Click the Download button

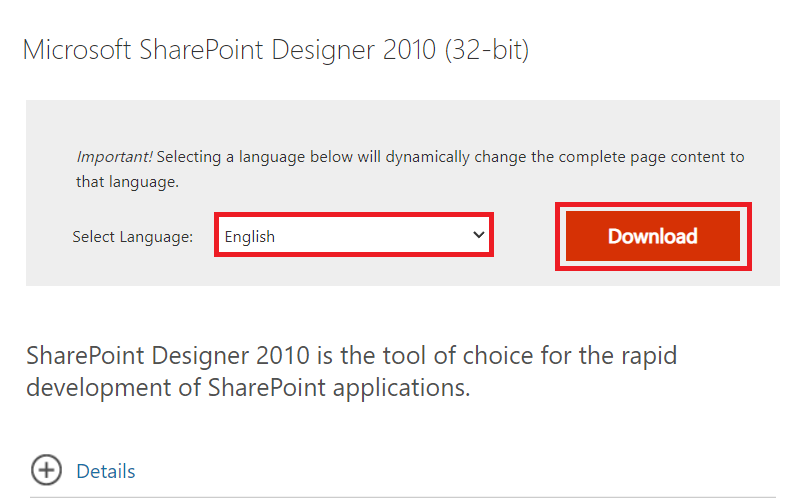[652, 237]
